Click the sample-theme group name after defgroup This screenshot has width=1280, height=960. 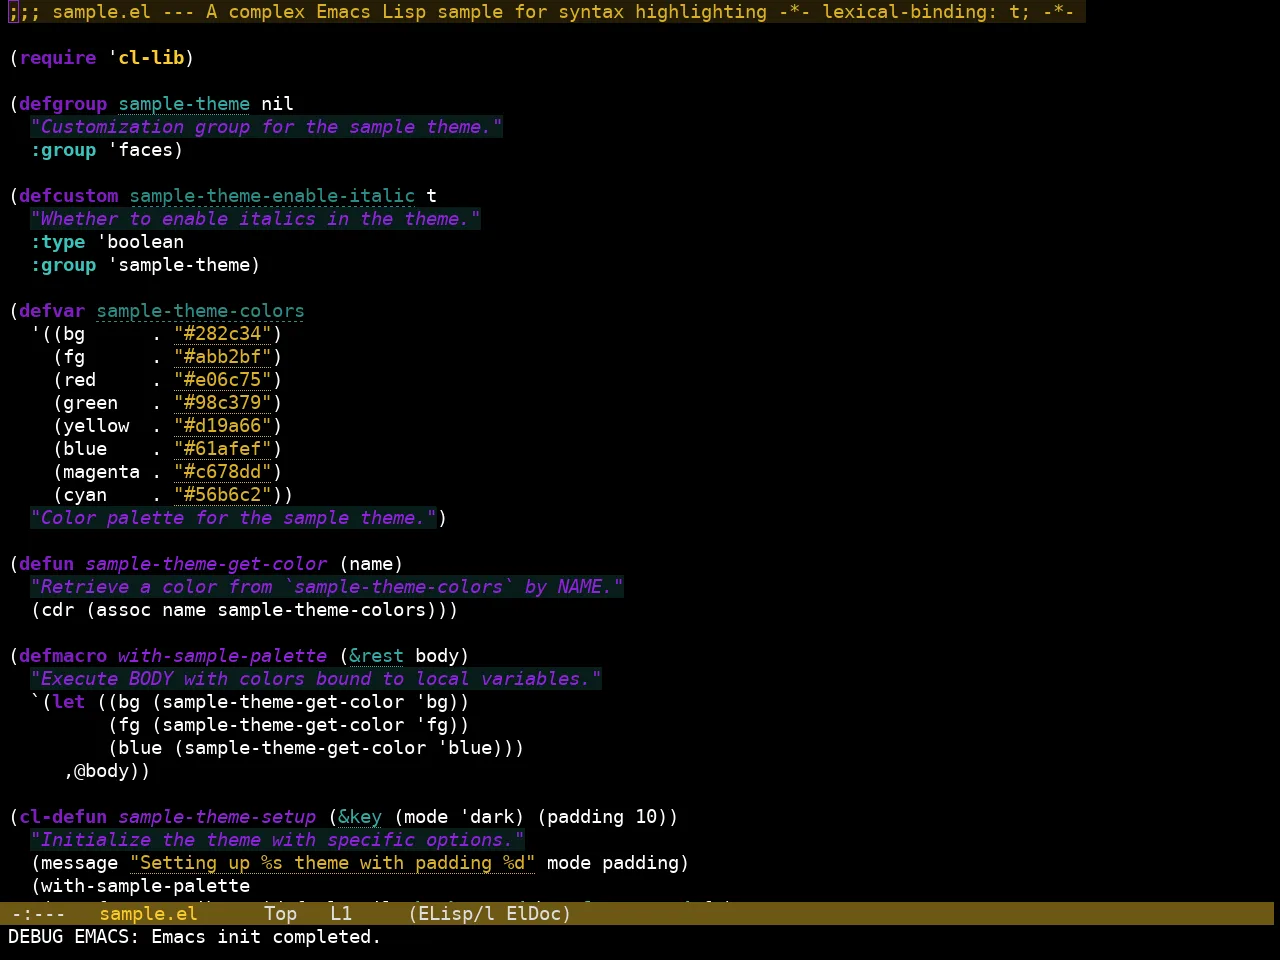point(184,104)
